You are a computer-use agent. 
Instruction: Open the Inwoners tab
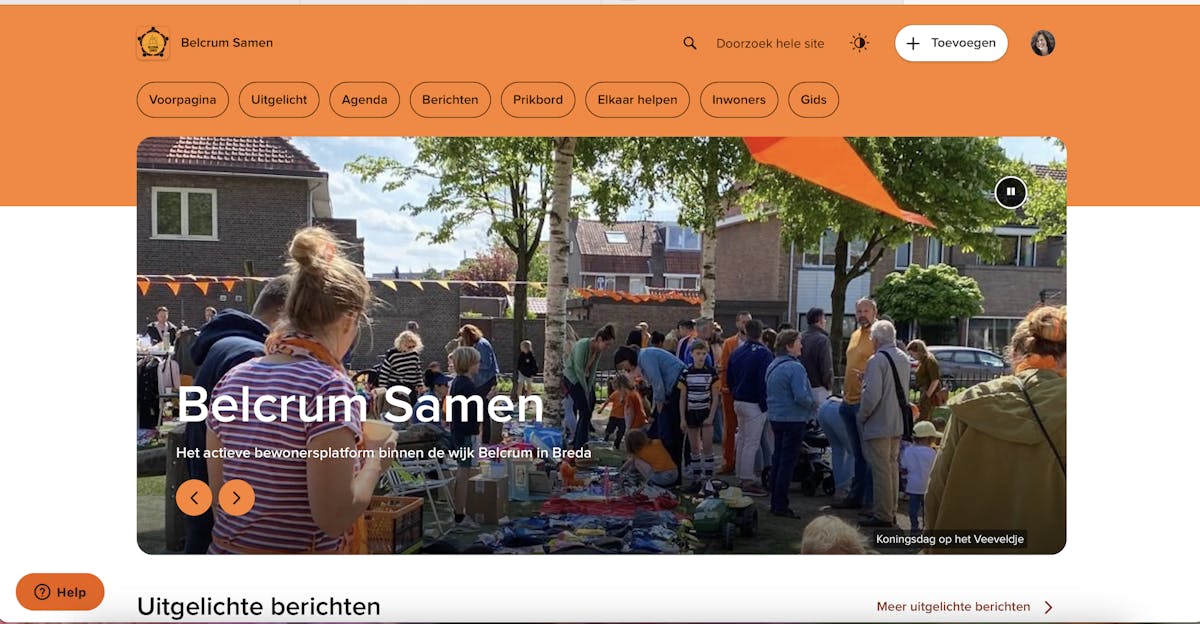click(739, 100)
